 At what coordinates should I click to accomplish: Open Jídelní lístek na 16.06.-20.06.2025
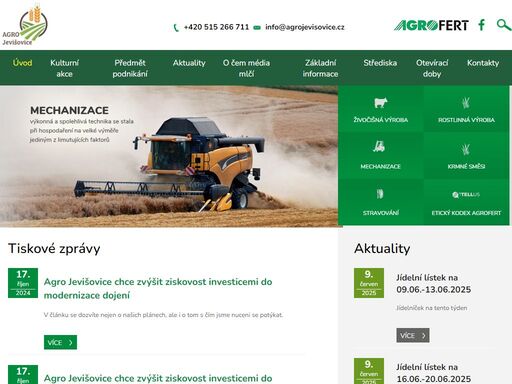433,373
